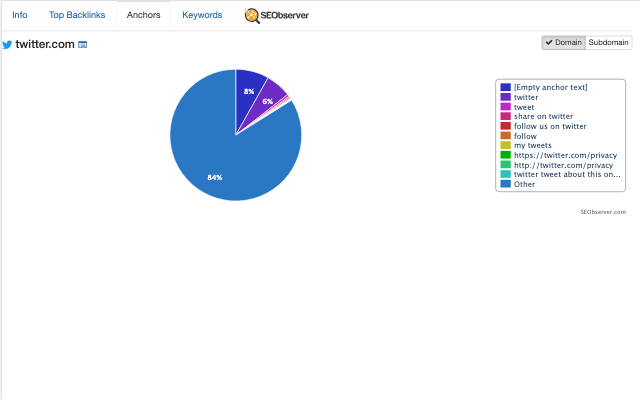Click the yellow my tweets legend swatch

point(505,145)
